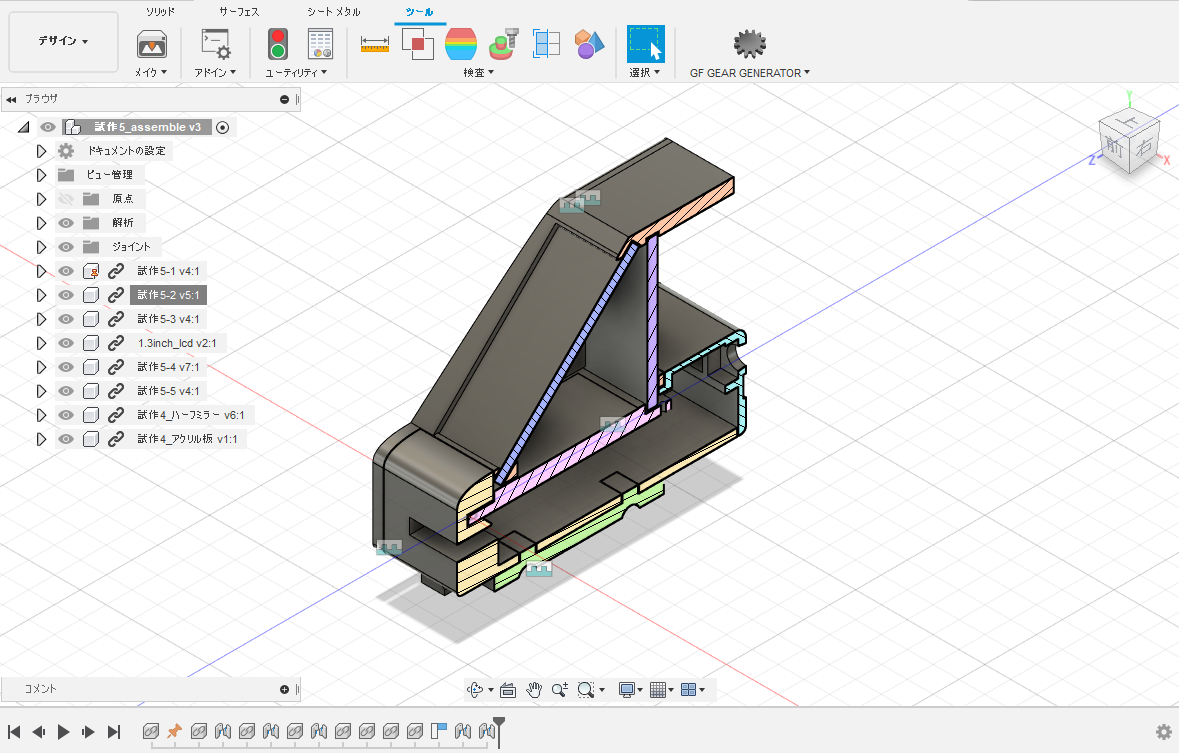
Task: Click the Section Analysis icon in toolbar
Action: 546,44
